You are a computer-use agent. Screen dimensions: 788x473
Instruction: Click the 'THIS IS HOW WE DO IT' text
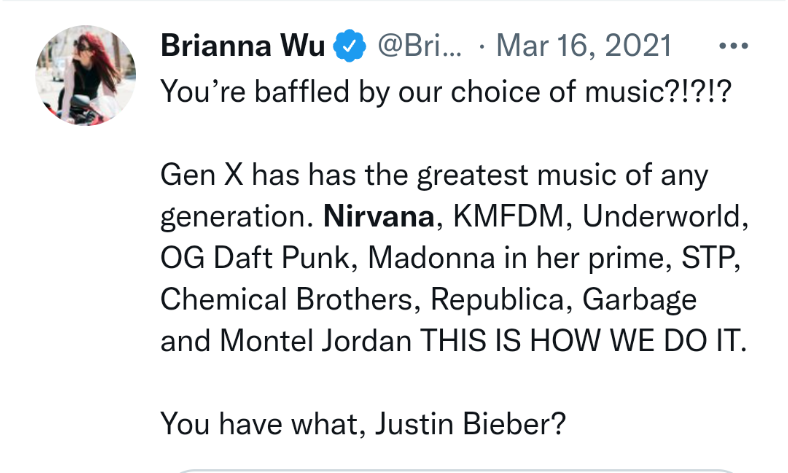(x=583, y=340)
